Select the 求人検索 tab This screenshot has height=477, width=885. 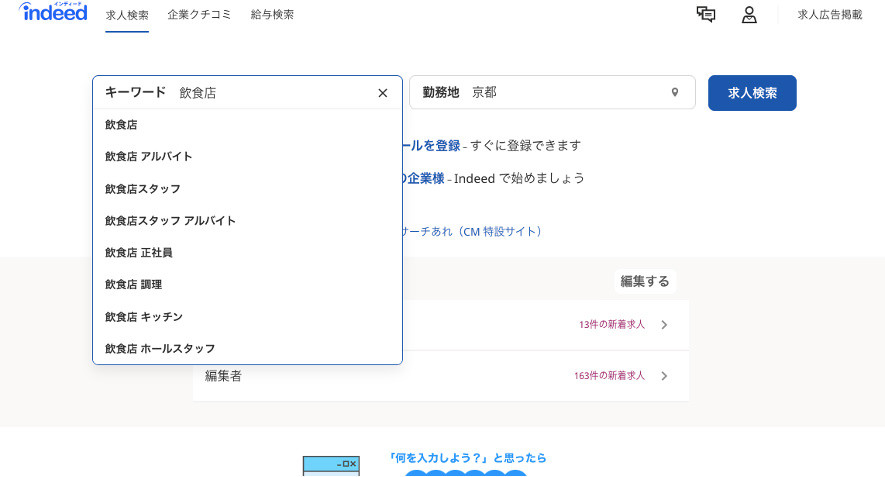[127, 15]
